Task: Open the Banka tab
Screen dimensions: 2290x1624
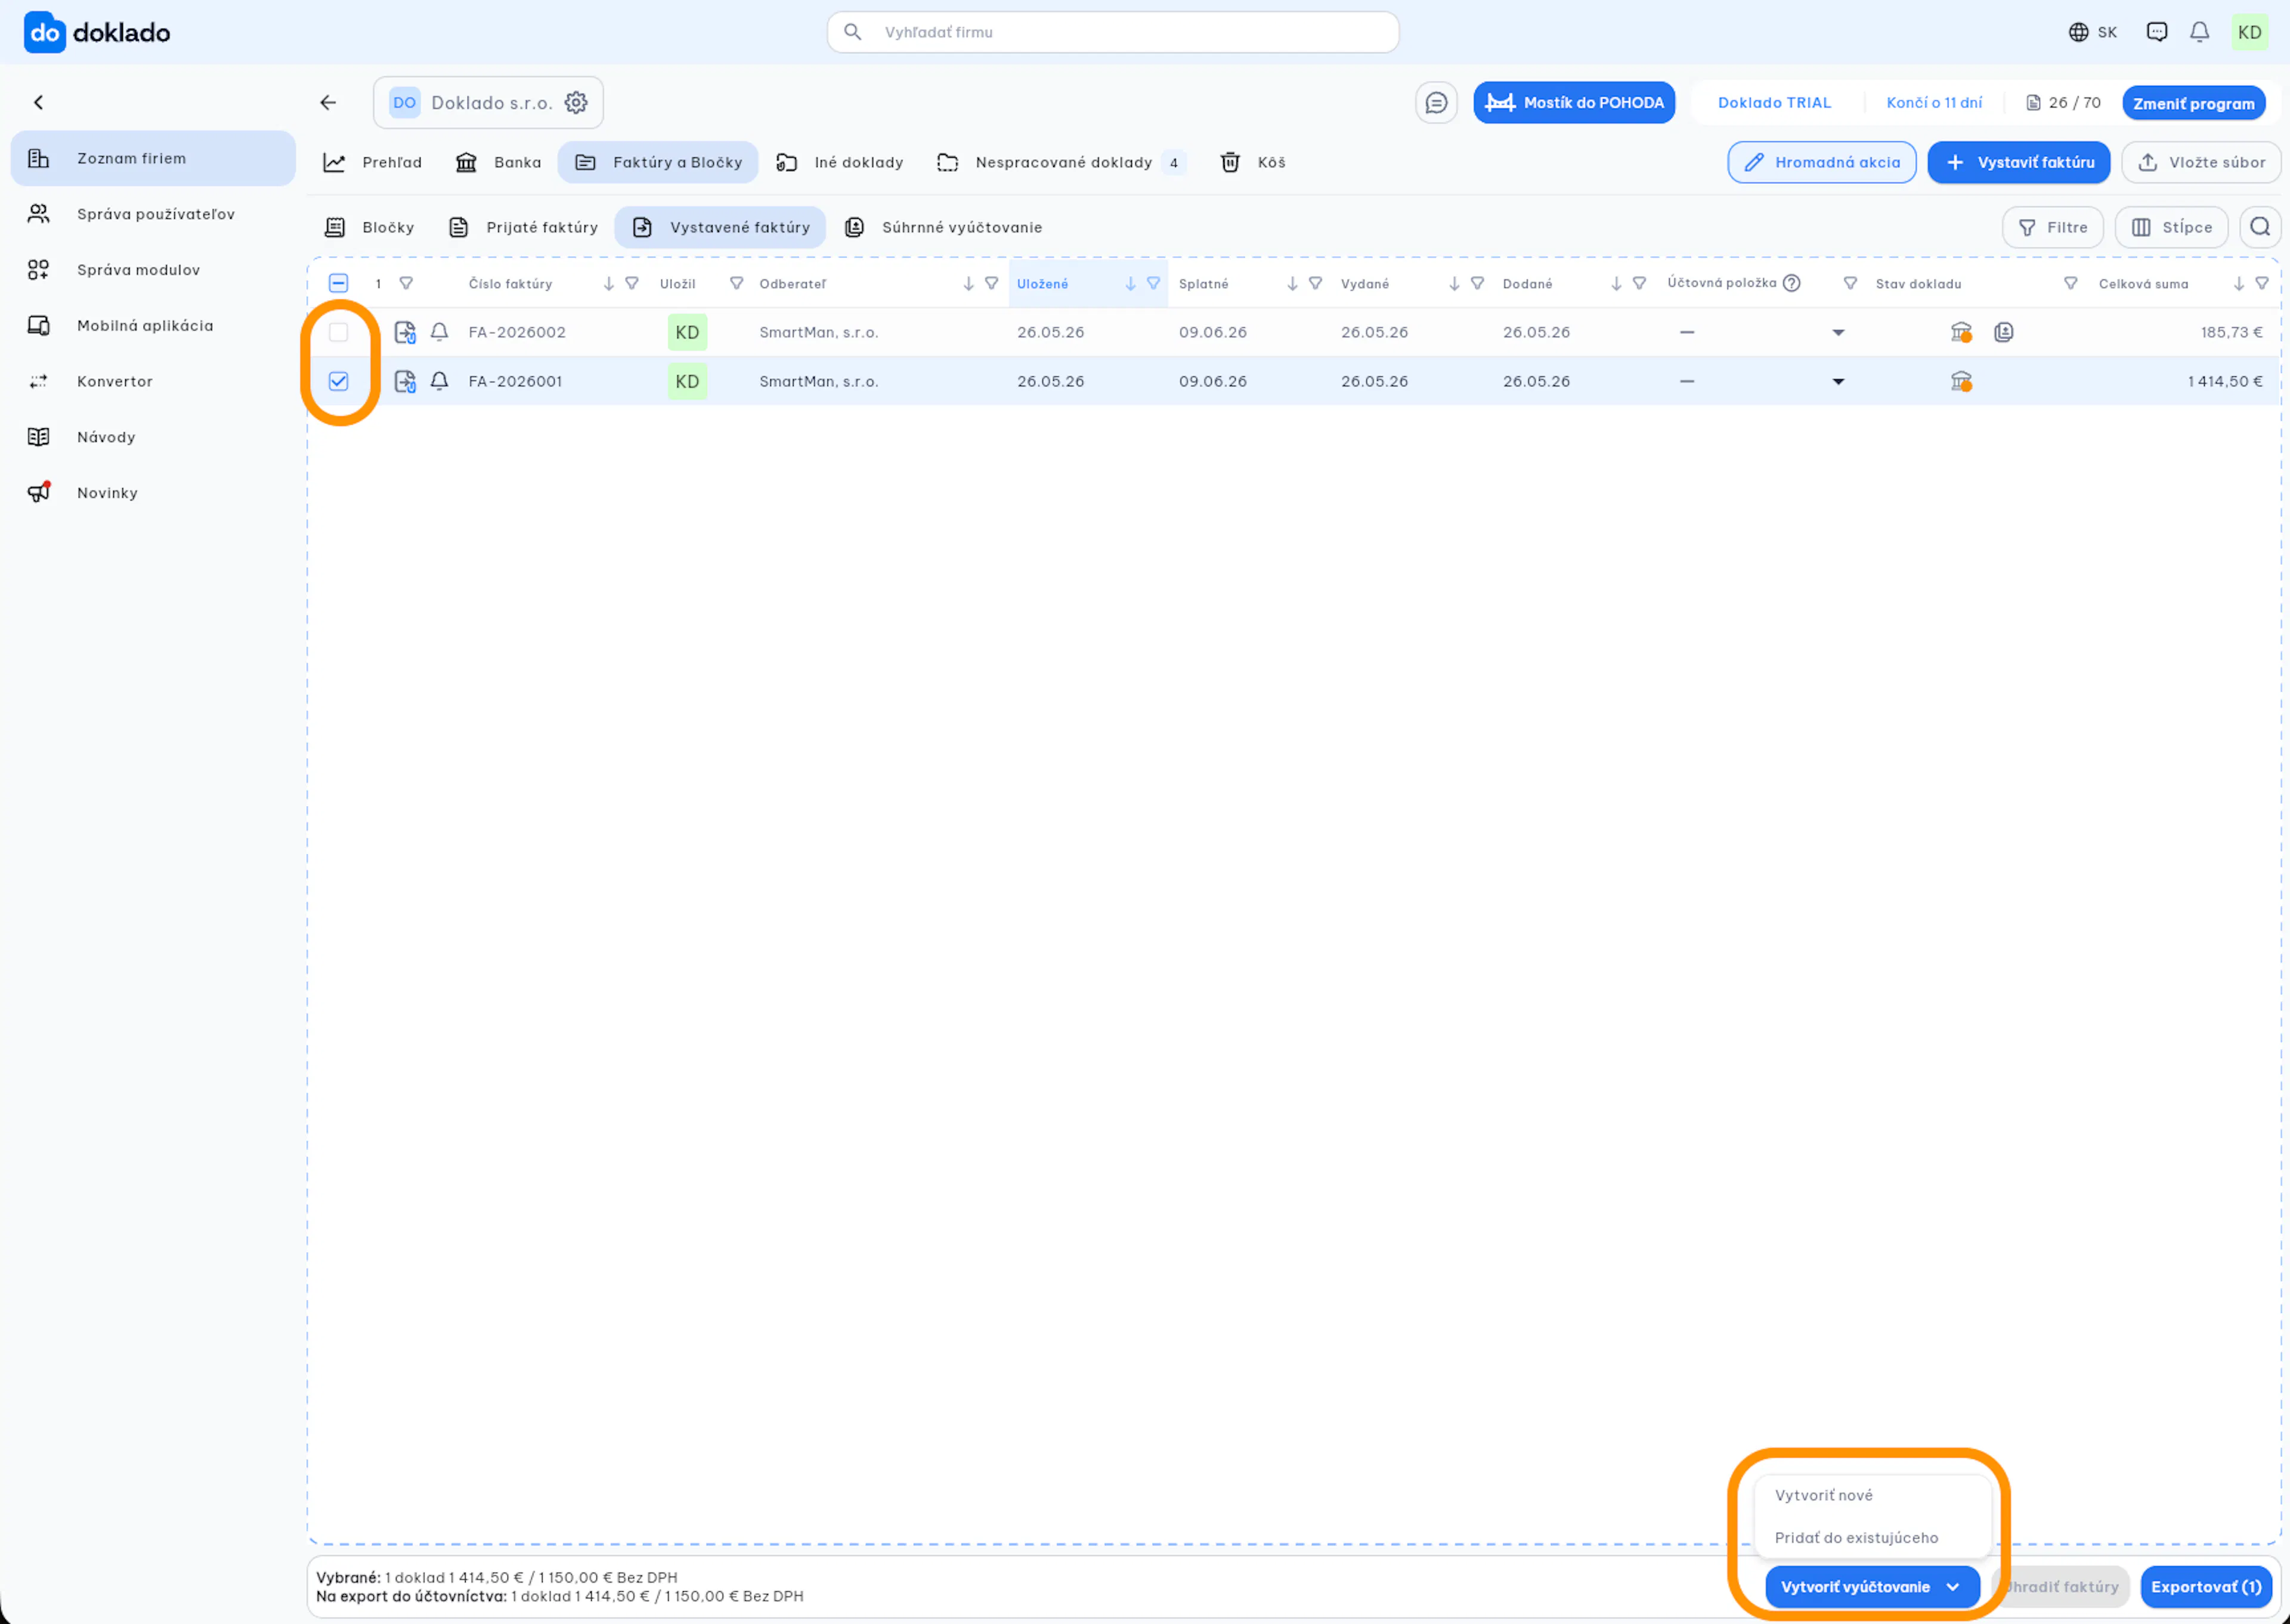Action: [x=498, y=162]
